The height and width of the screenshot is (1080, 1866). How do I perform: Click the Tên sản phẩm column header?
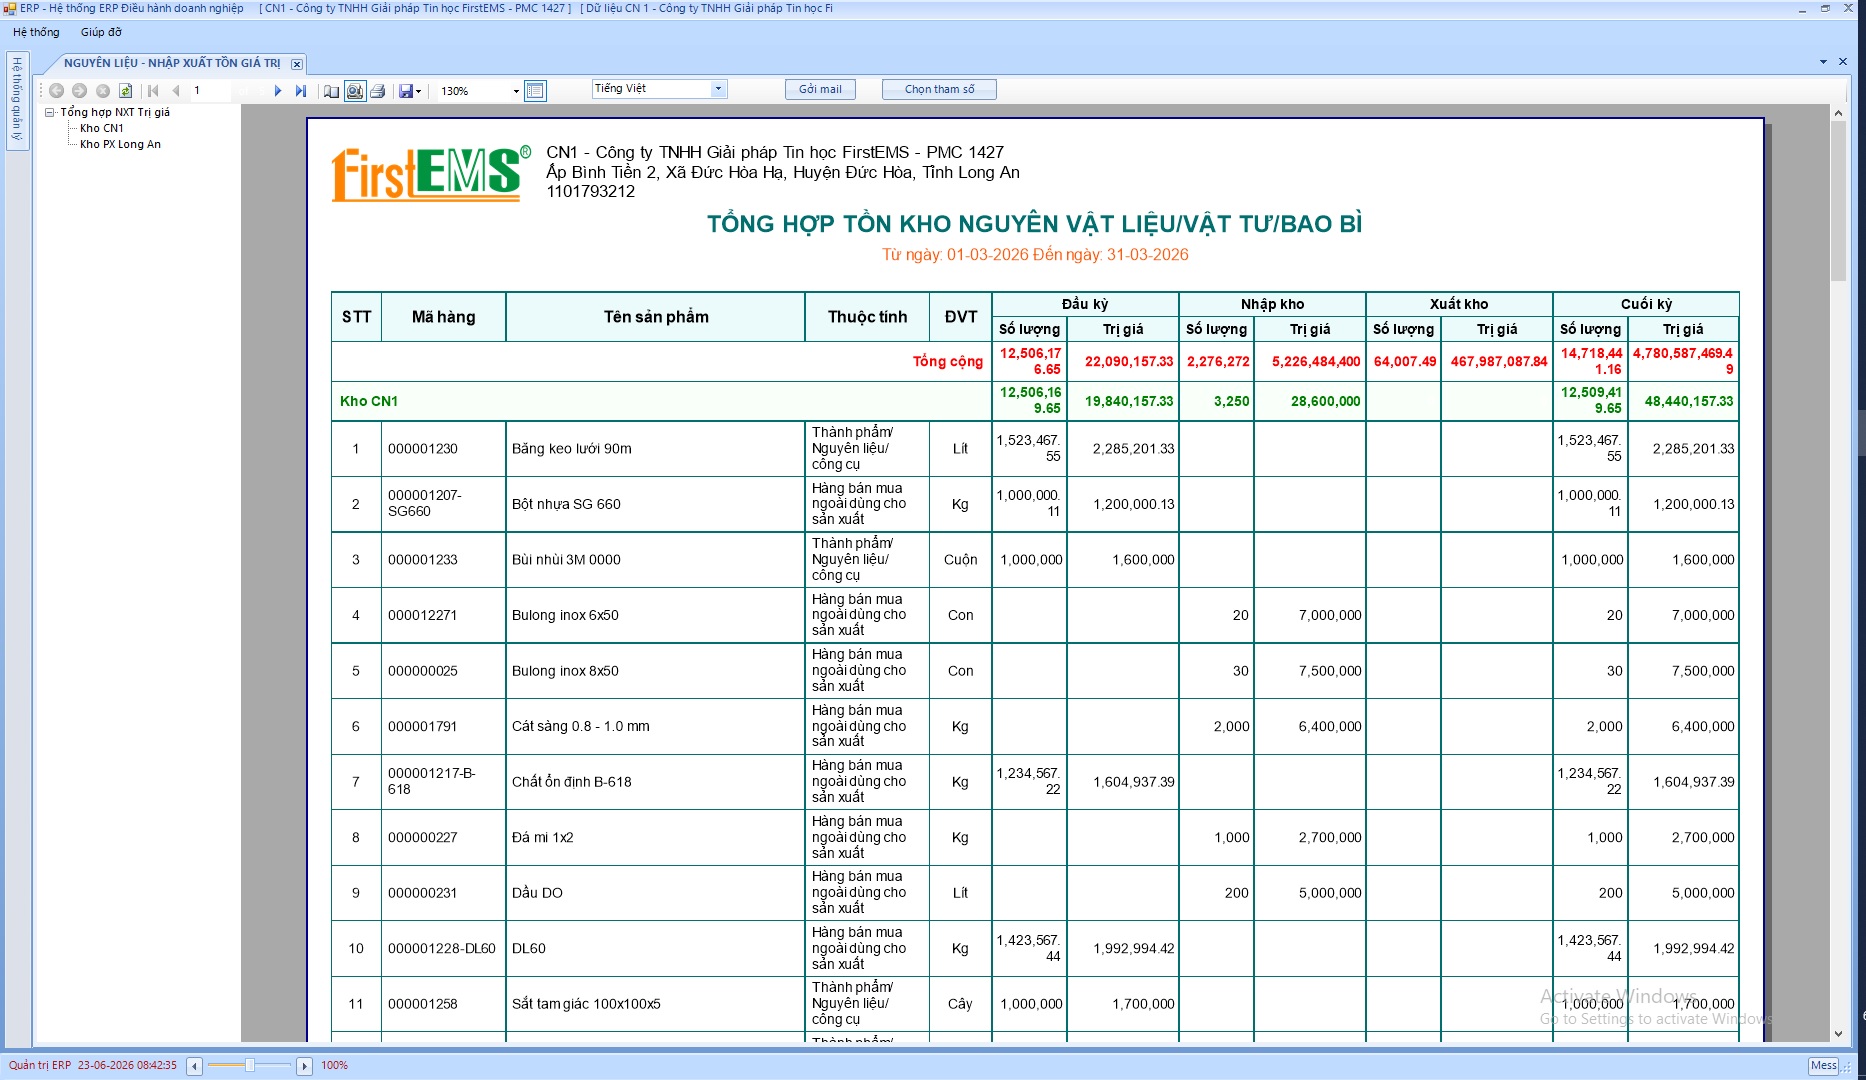(656, 317)
